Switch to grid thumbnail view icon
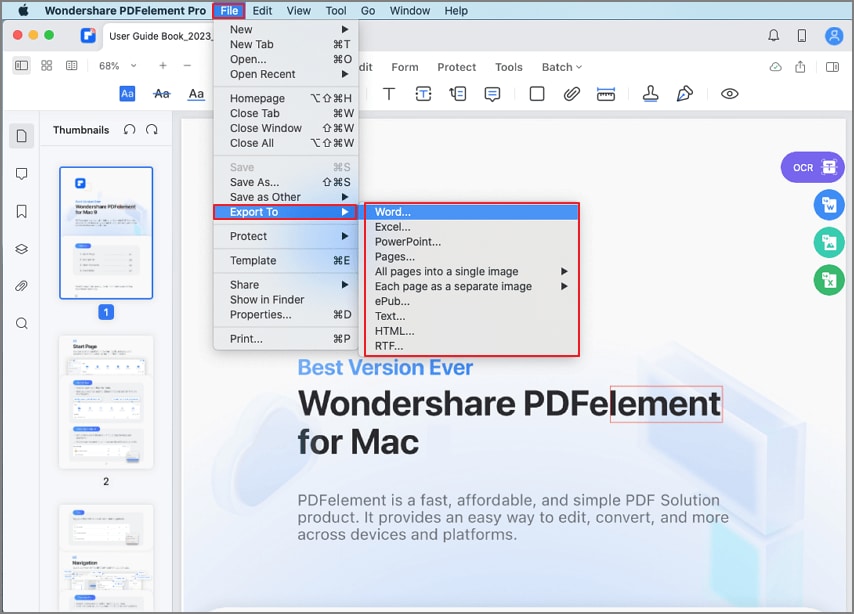Screen dimensions: 854x614 pos(47,65)
